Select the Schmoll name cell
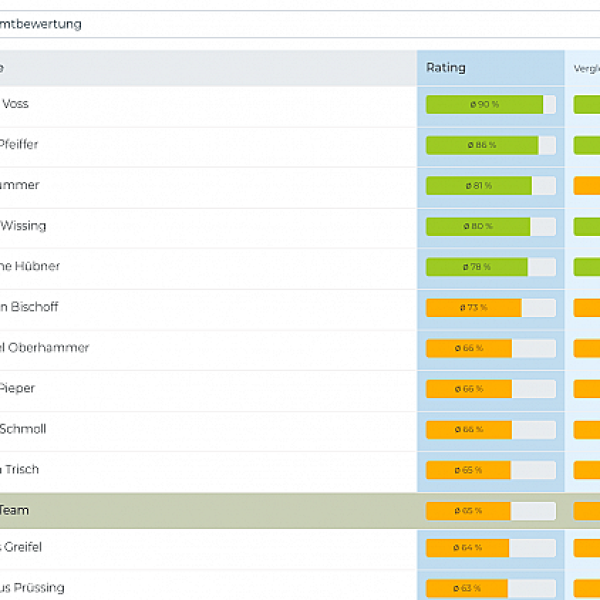Screen dimensions: 600x600 [208, 431]
